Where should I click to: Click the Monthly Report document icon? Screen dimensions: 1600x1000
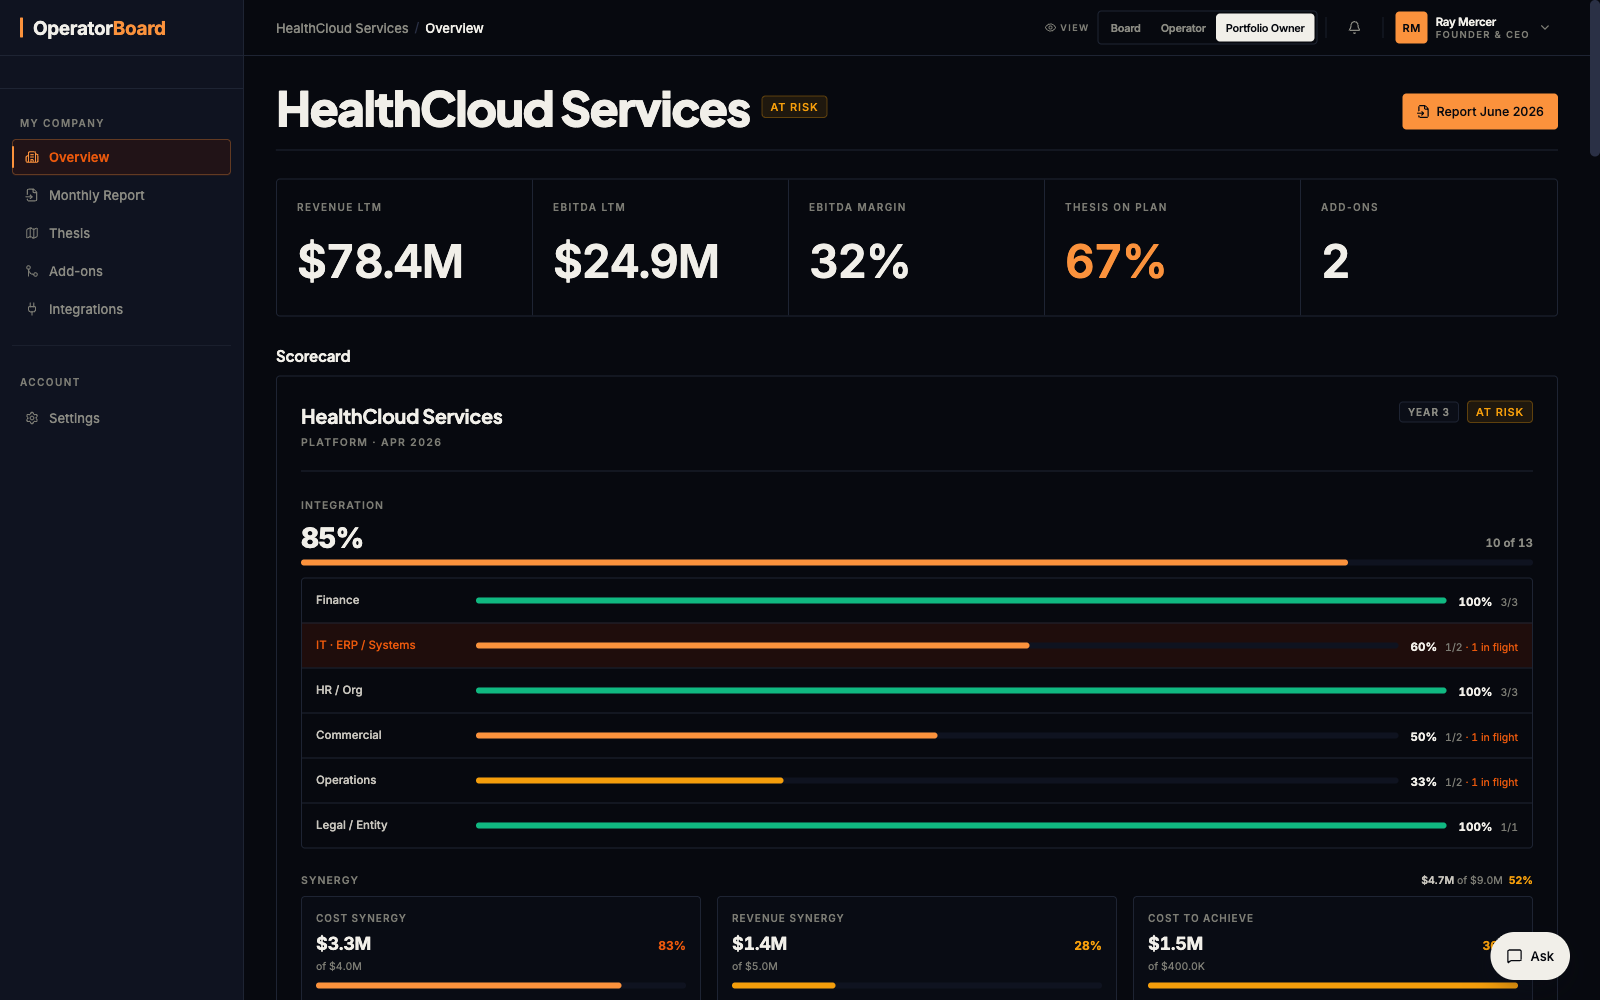tap(32, 195)
